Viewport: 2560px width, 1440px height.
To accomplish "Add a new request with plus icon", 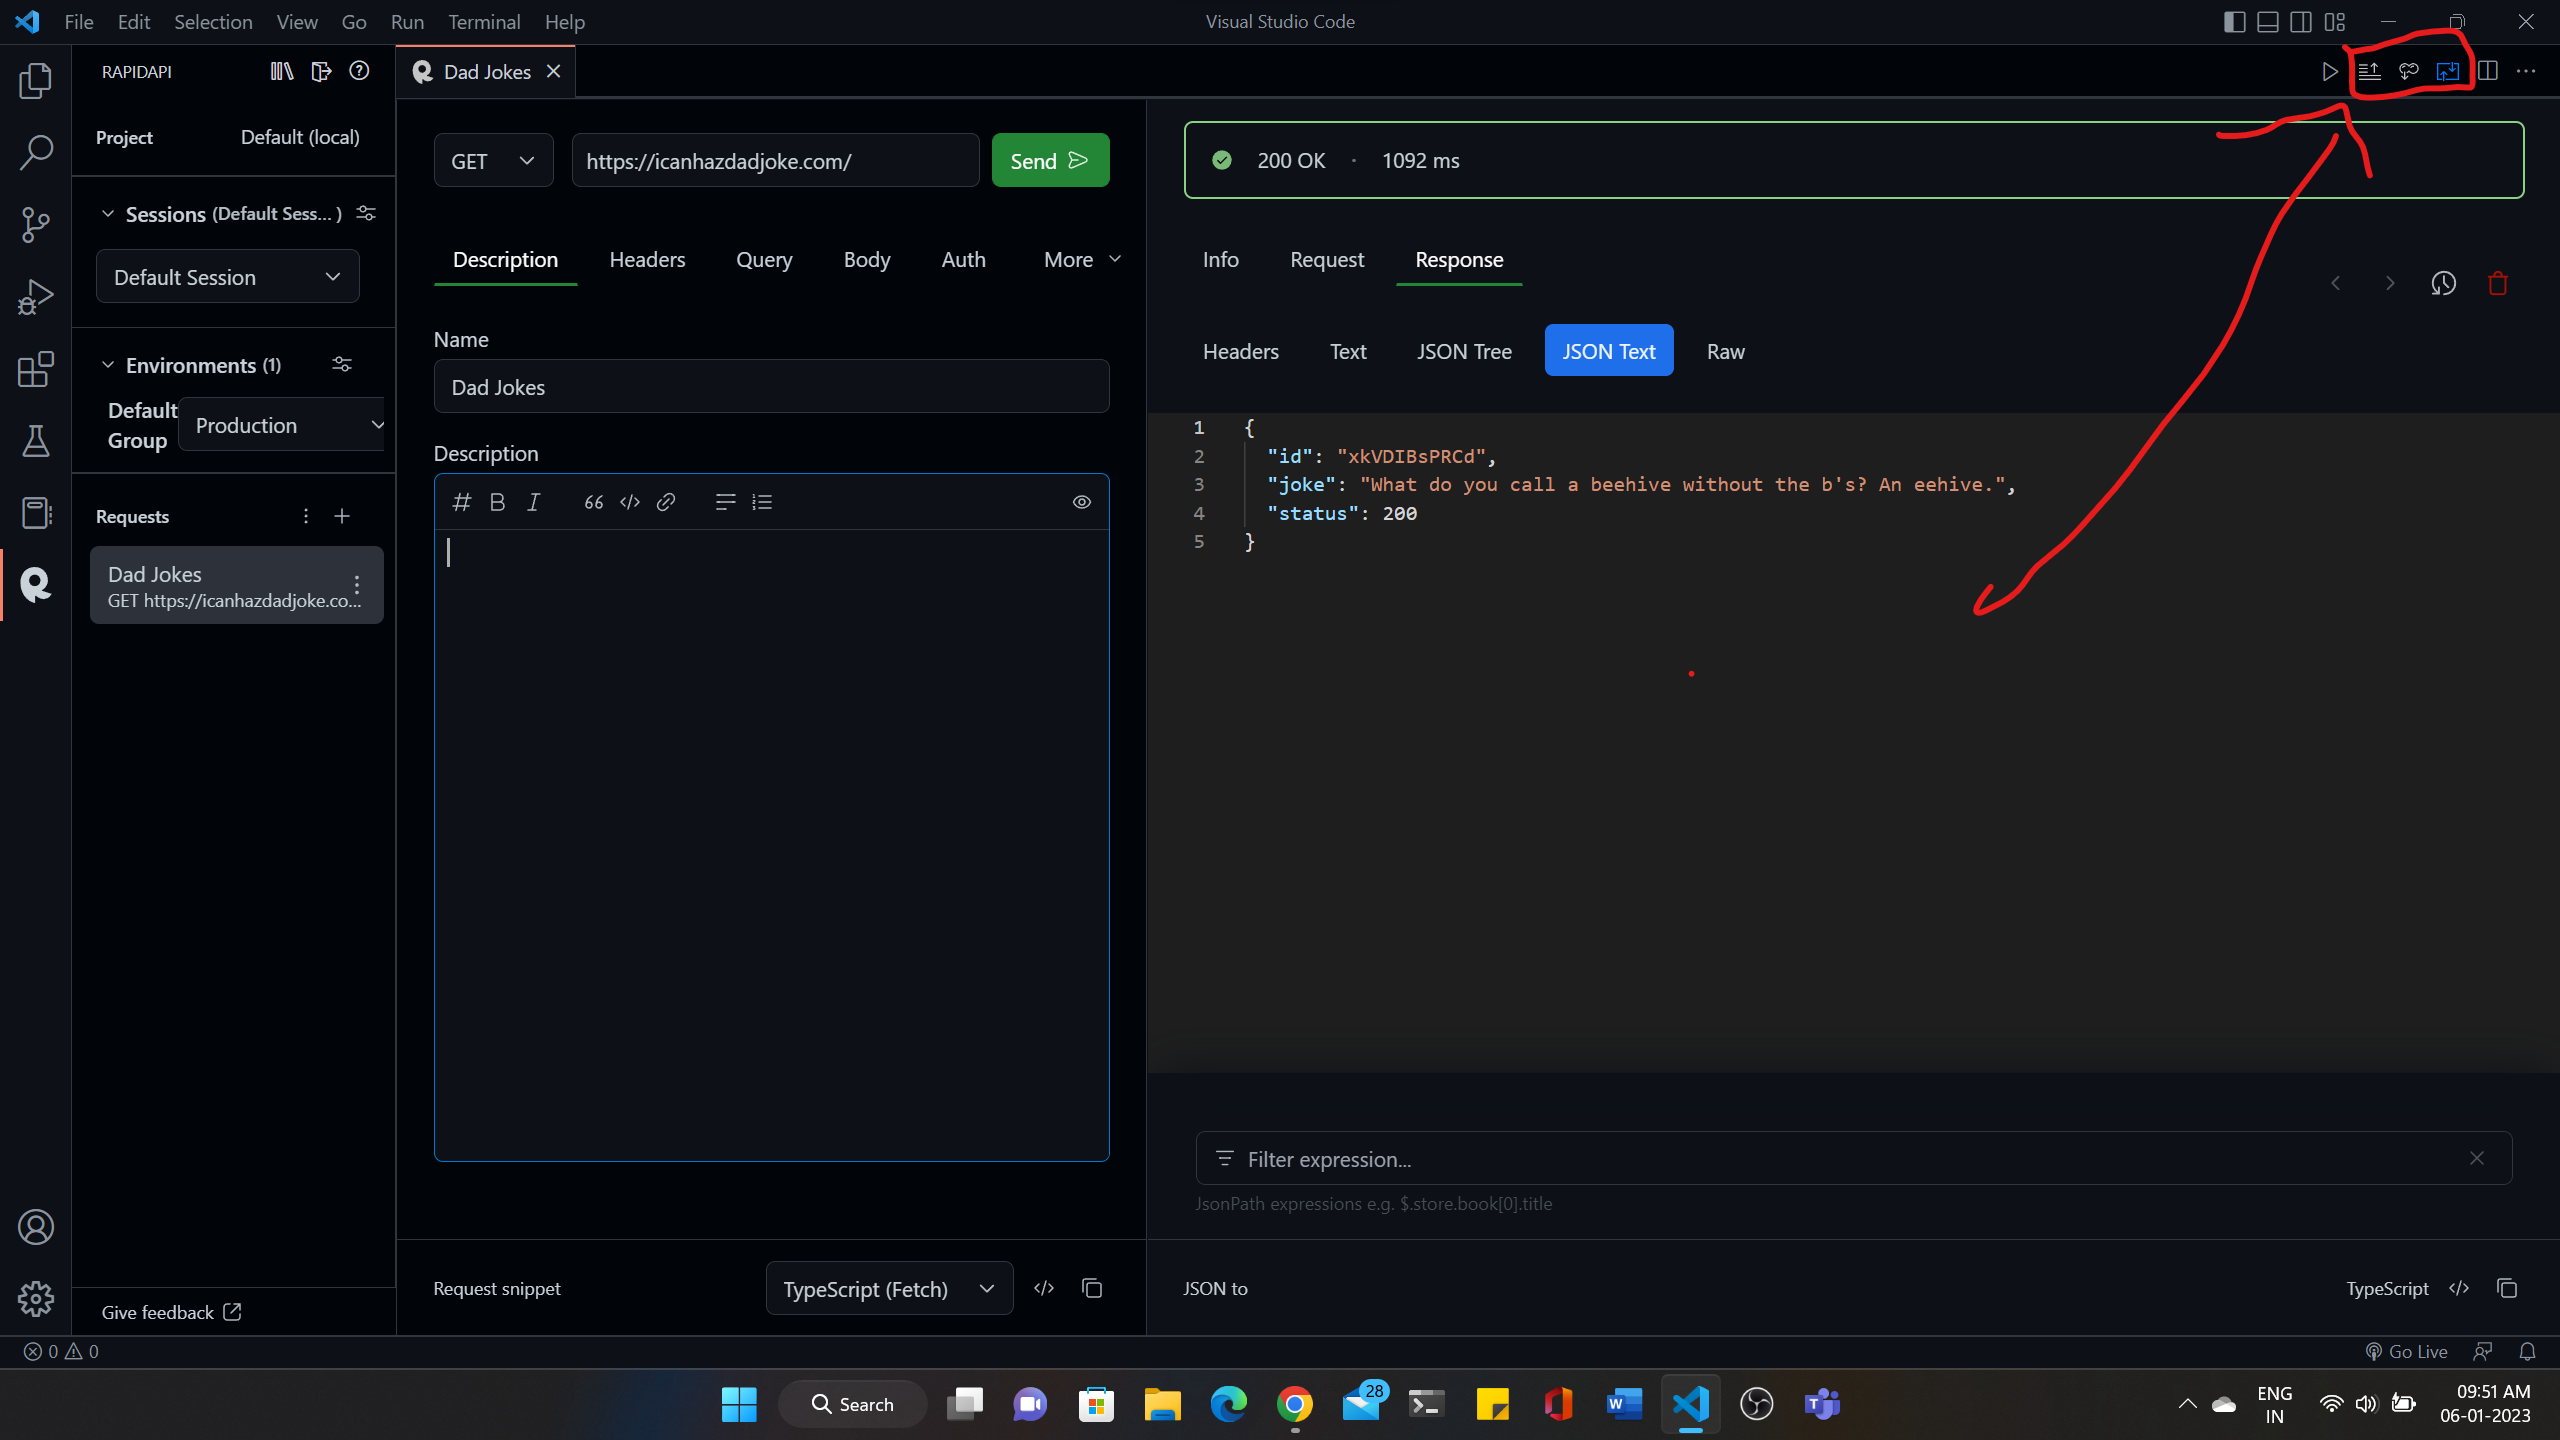I will (x=342, y=516).
